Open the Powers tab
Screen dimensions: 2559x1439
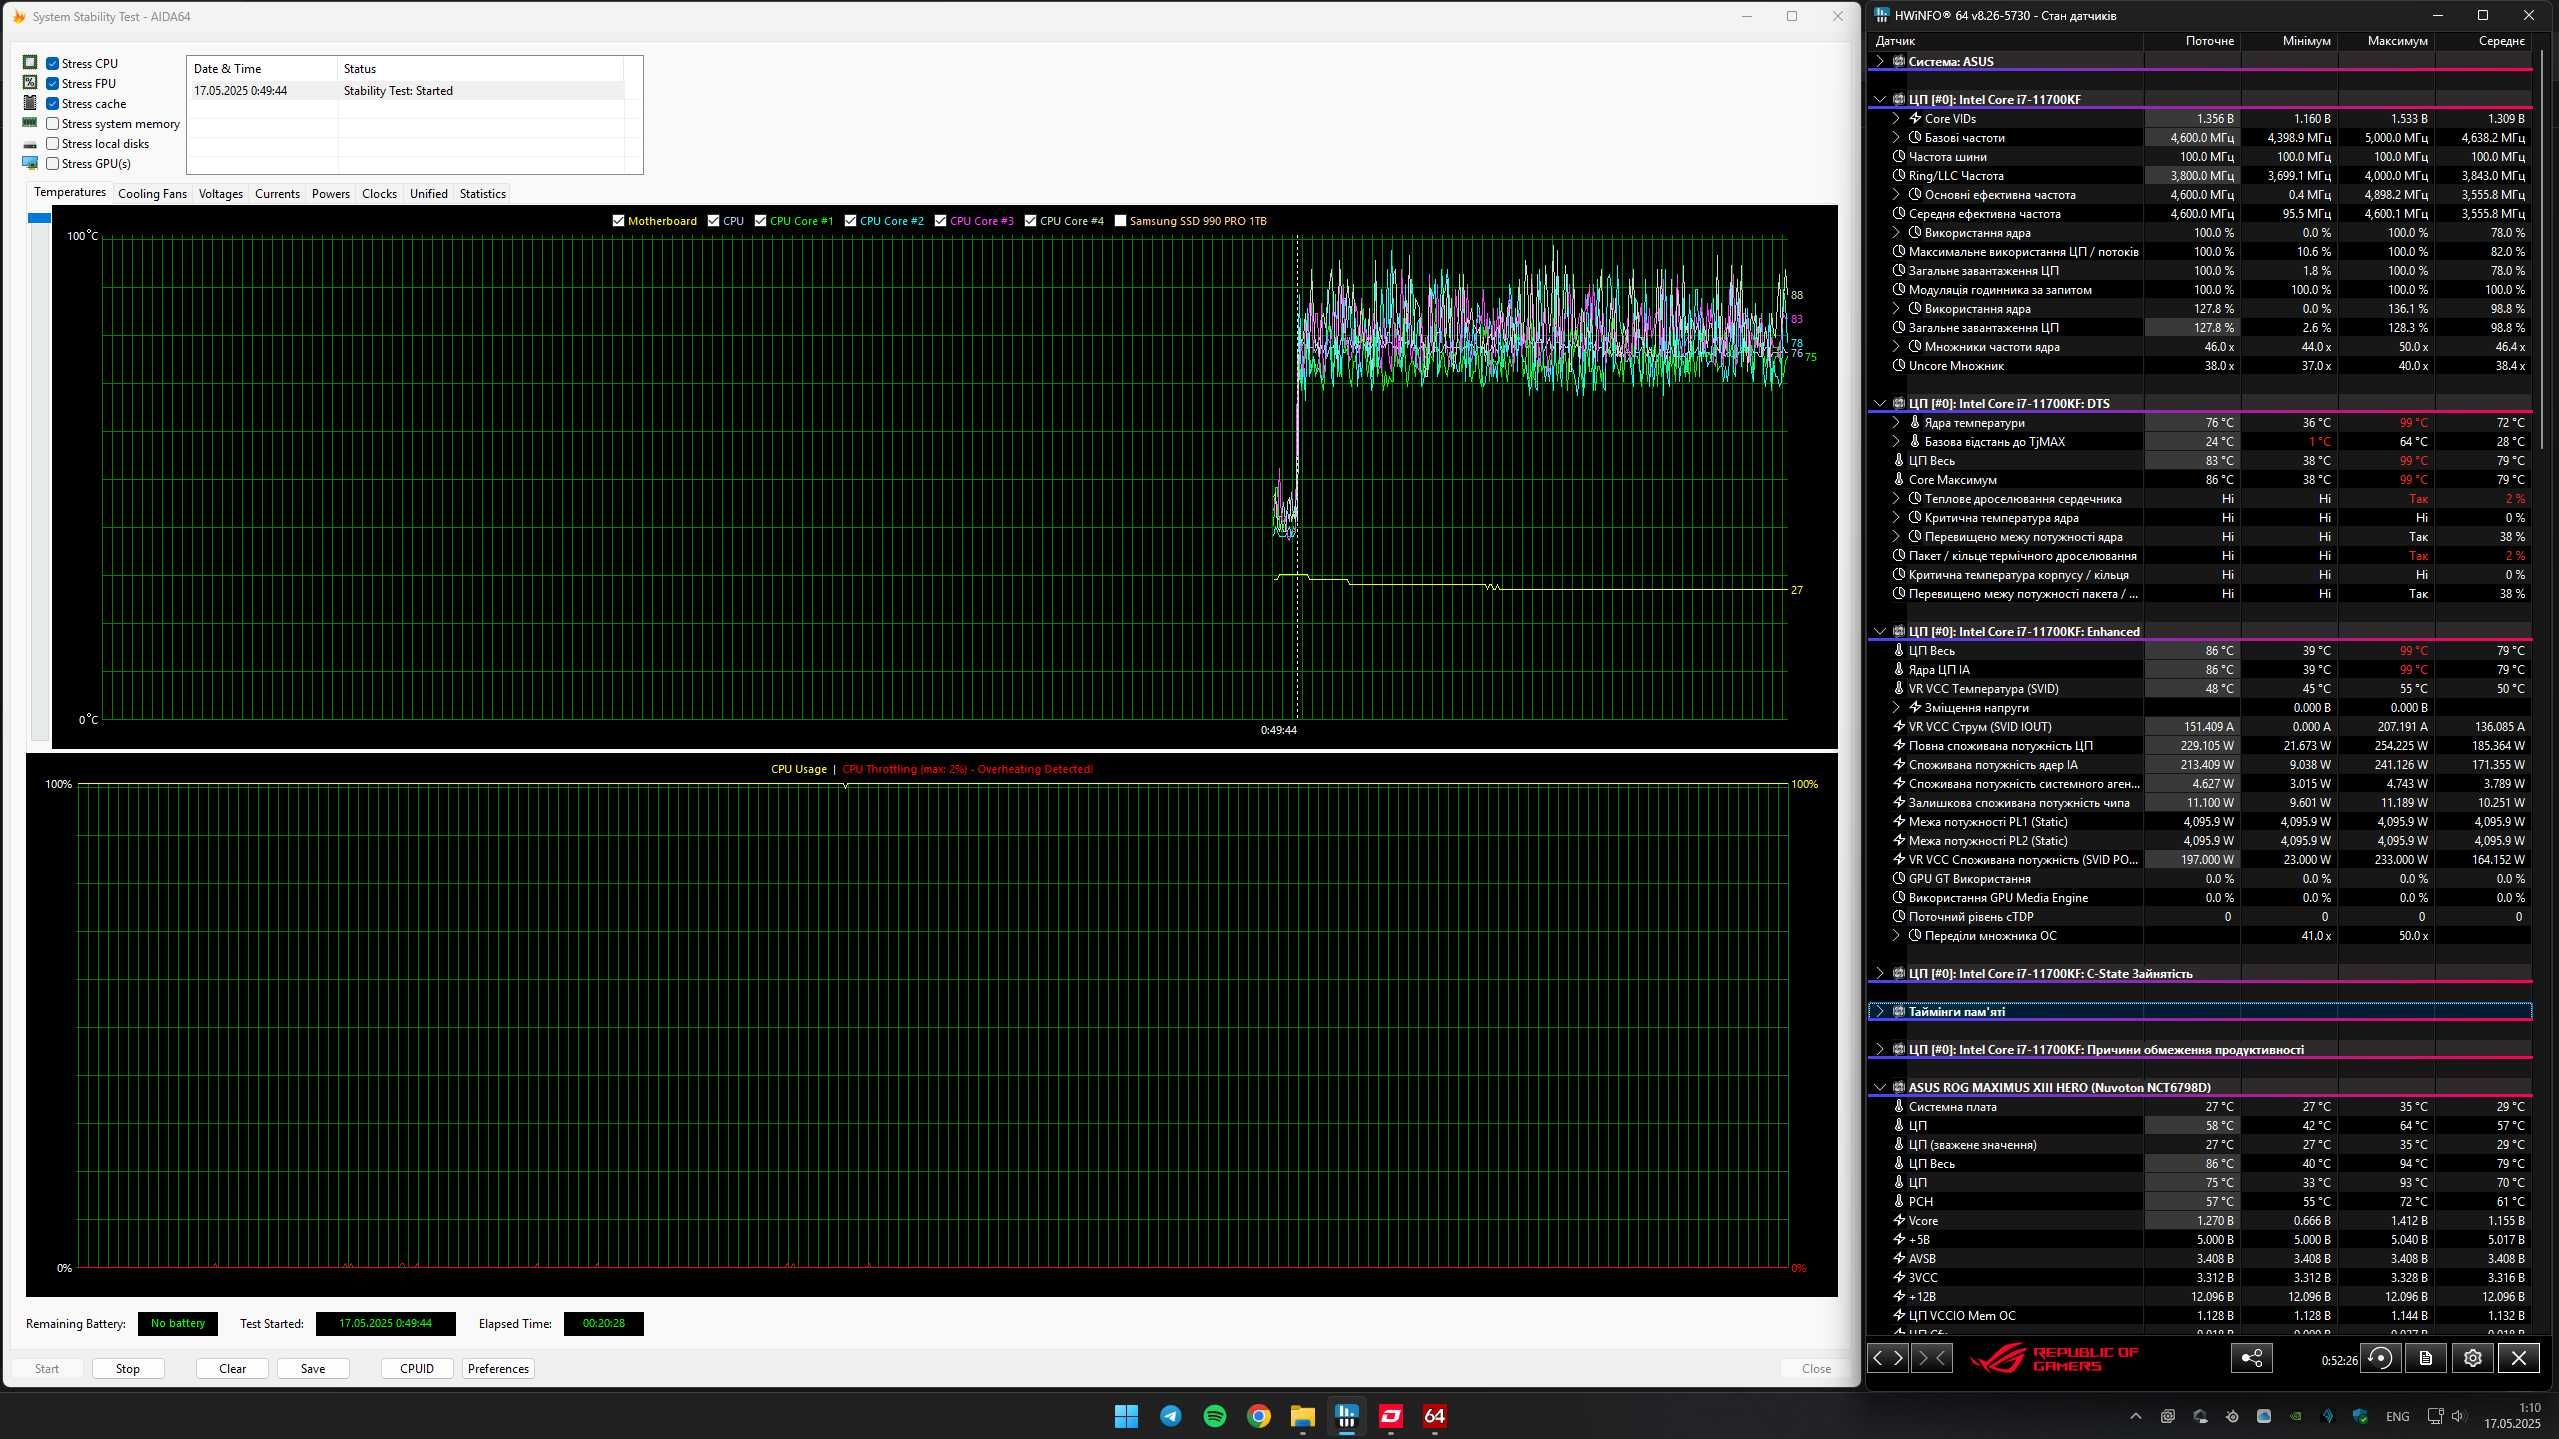coord(330,193)
